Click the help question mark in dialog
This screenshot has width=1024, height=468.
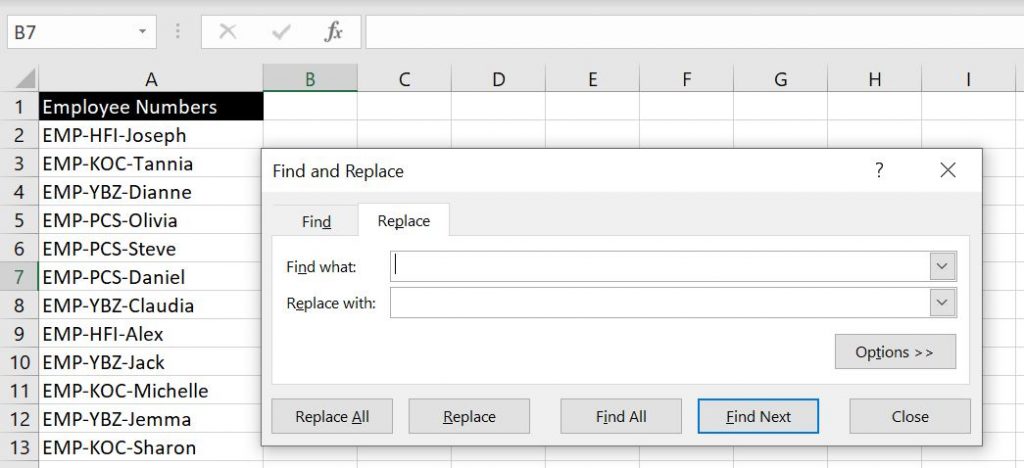879,171
